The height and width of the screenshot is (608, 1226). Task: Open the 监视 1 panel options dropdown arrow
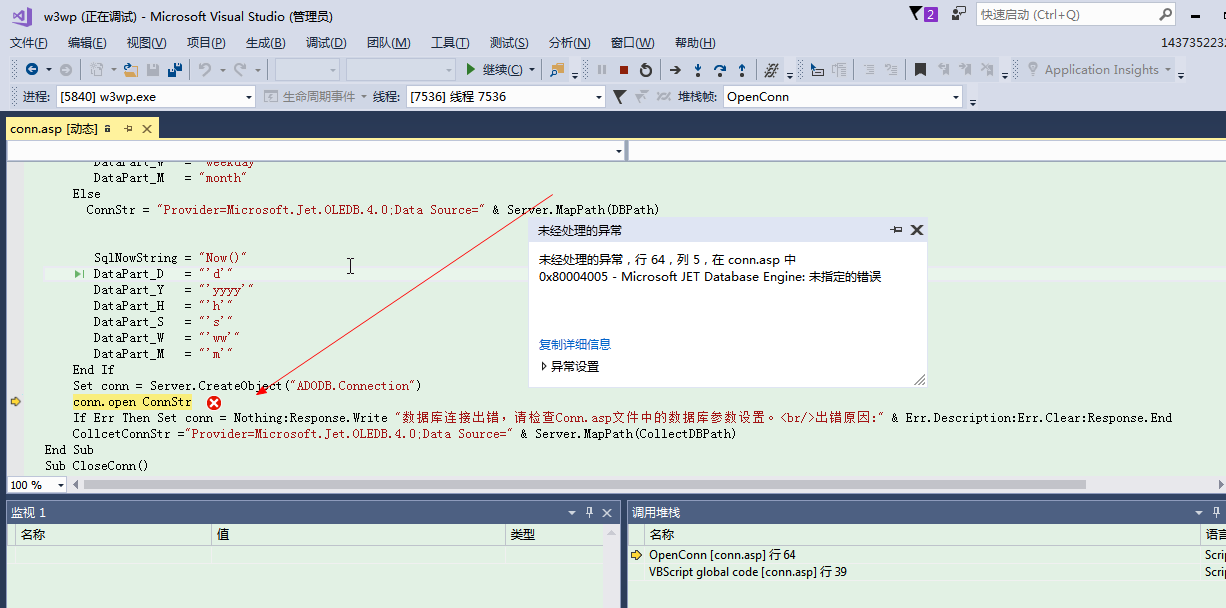[x=573, y=513]
